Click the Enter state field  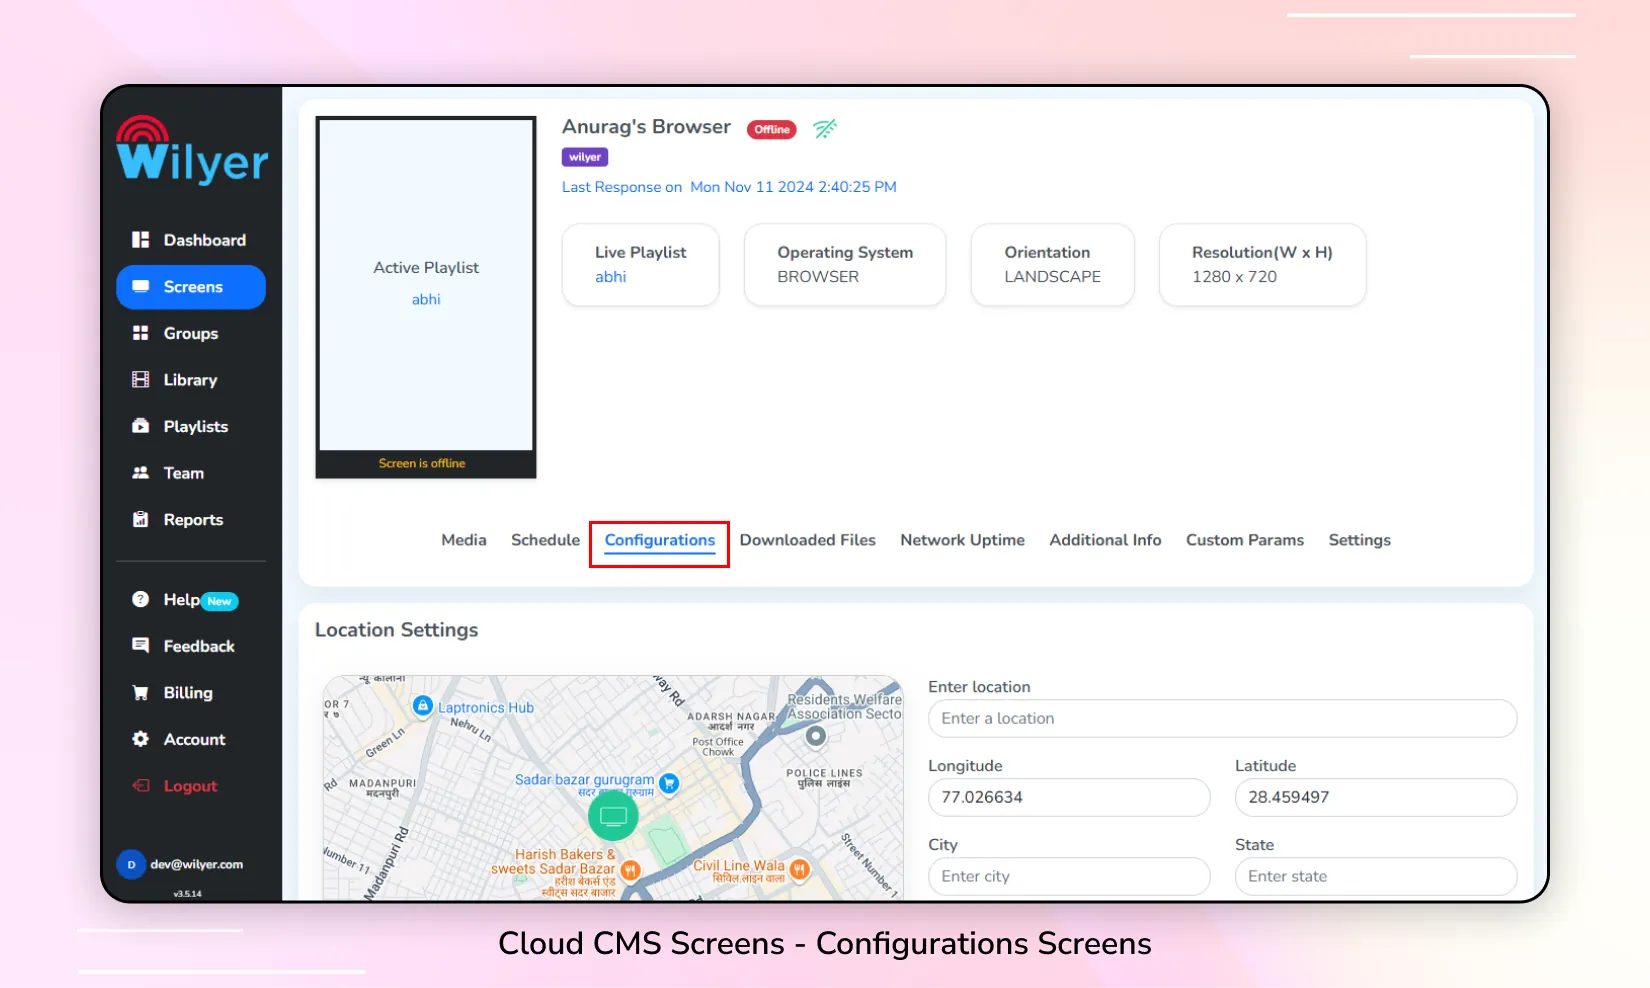pyautogui.click(x=1376, y=876)
